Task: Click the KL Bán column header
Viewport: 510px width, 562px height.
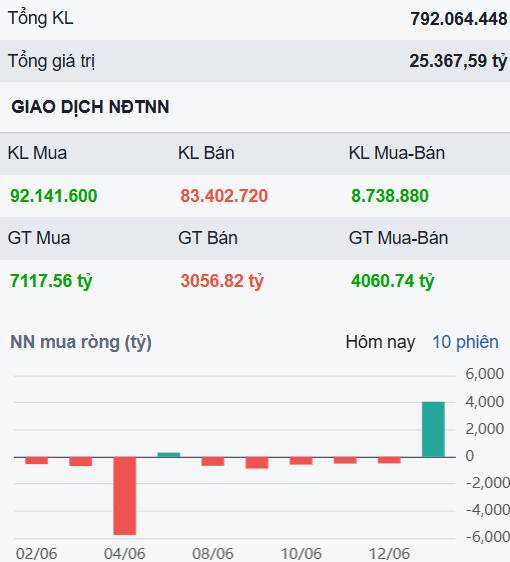Action: click(x=206, y=153)
